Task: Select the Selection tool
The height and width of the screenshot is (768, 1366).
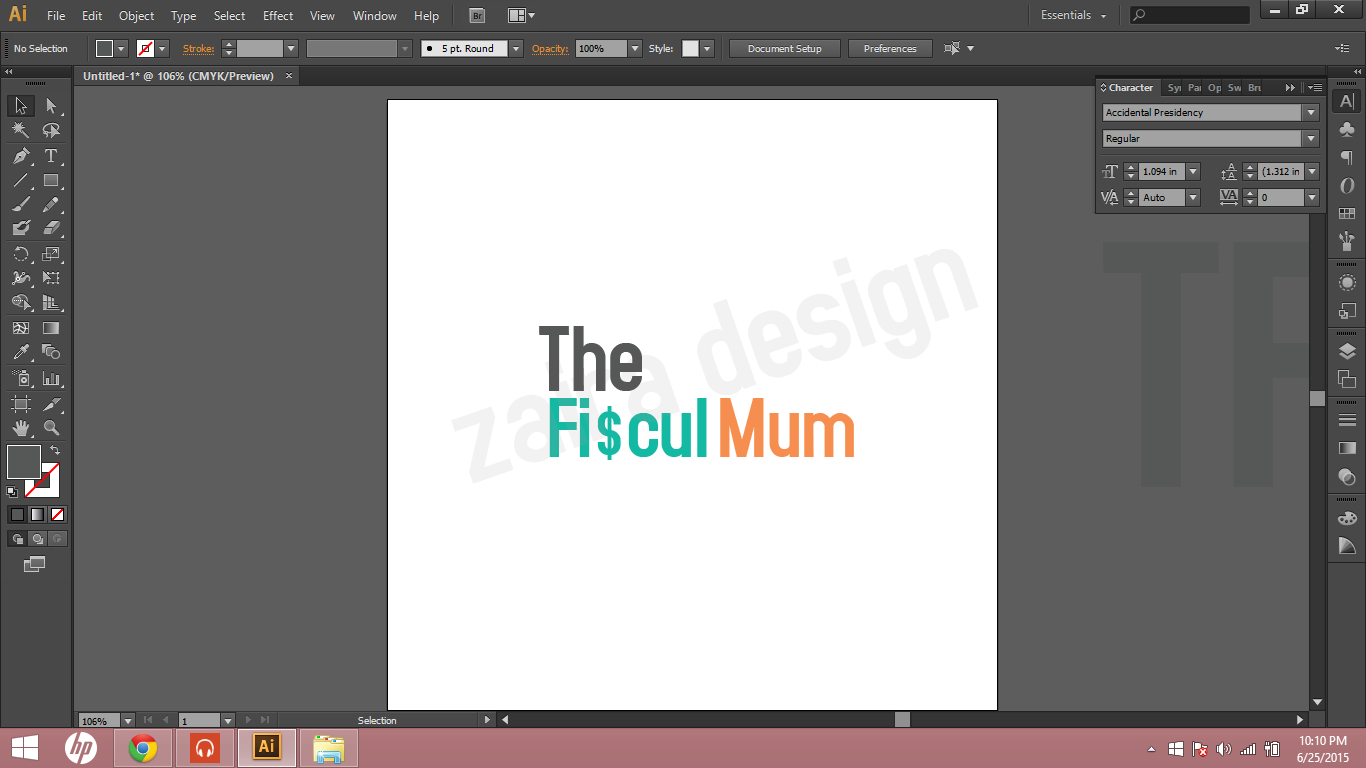Action: 21,105
